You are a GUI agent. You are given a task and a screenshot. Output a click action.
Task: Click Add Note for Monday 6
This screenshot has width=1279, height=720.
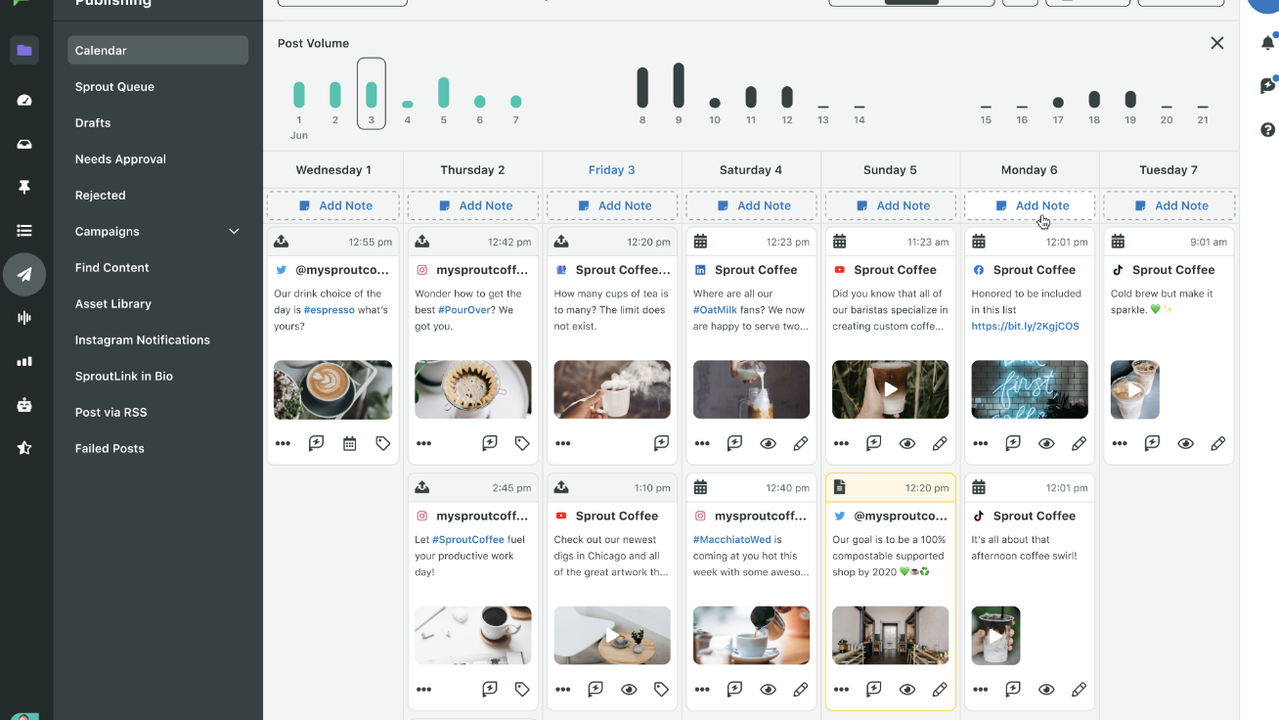click(x=1030, y=206)
